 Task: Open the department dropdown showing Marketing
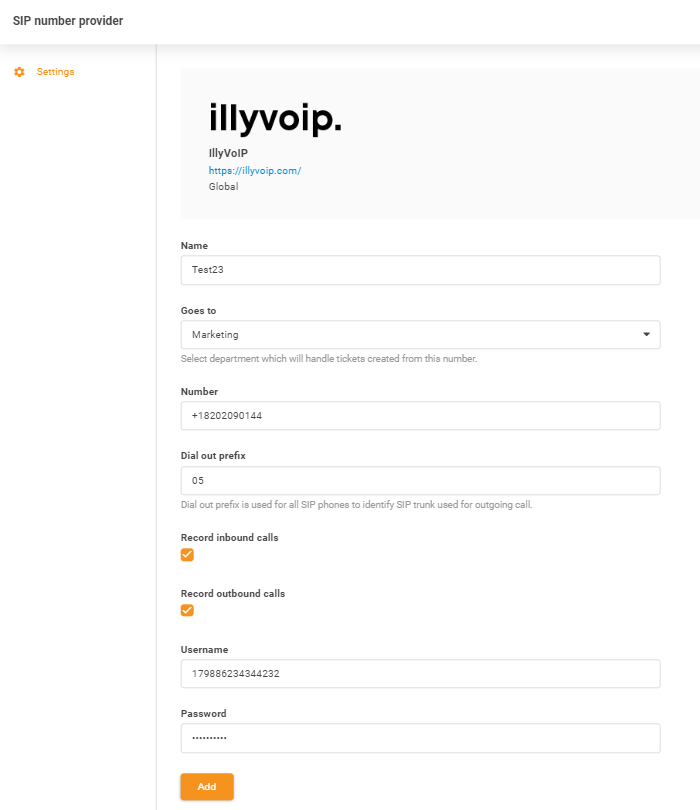(x=420, y=334)
